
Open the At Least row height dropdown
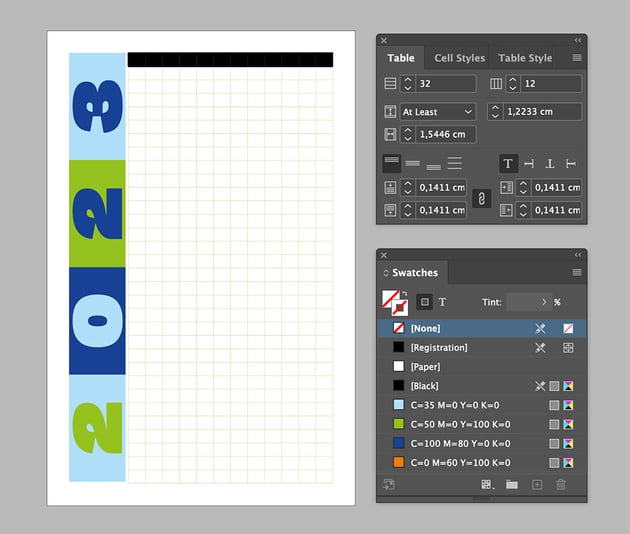[438, 112]
